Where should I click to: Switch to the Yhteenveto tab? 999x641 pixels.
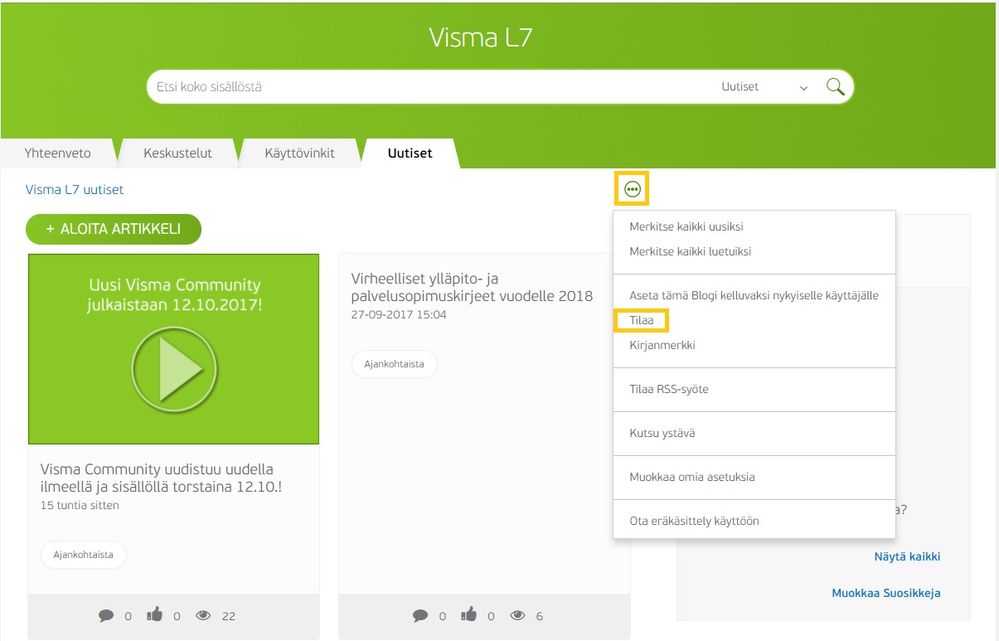pyautogui.click(x=57, y=153)
